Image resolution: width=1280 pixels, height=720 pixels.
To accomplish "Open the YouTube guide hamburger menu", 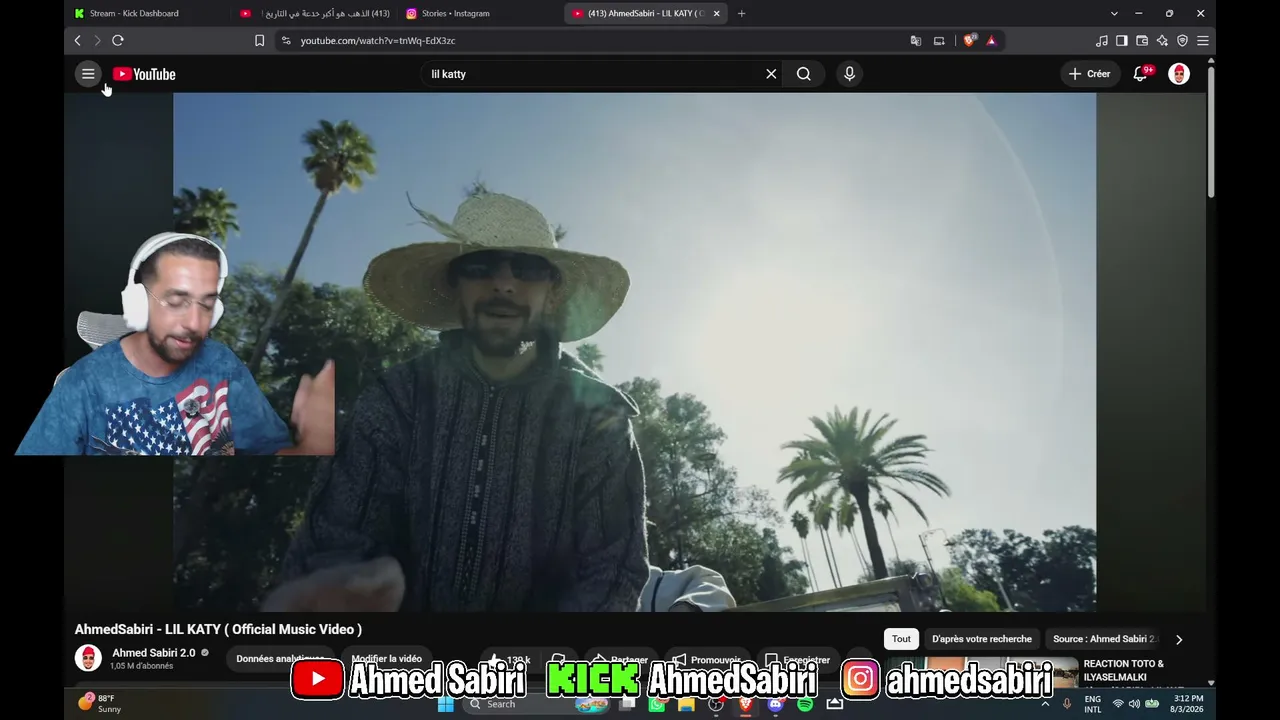I will click(x=88, y=74).
